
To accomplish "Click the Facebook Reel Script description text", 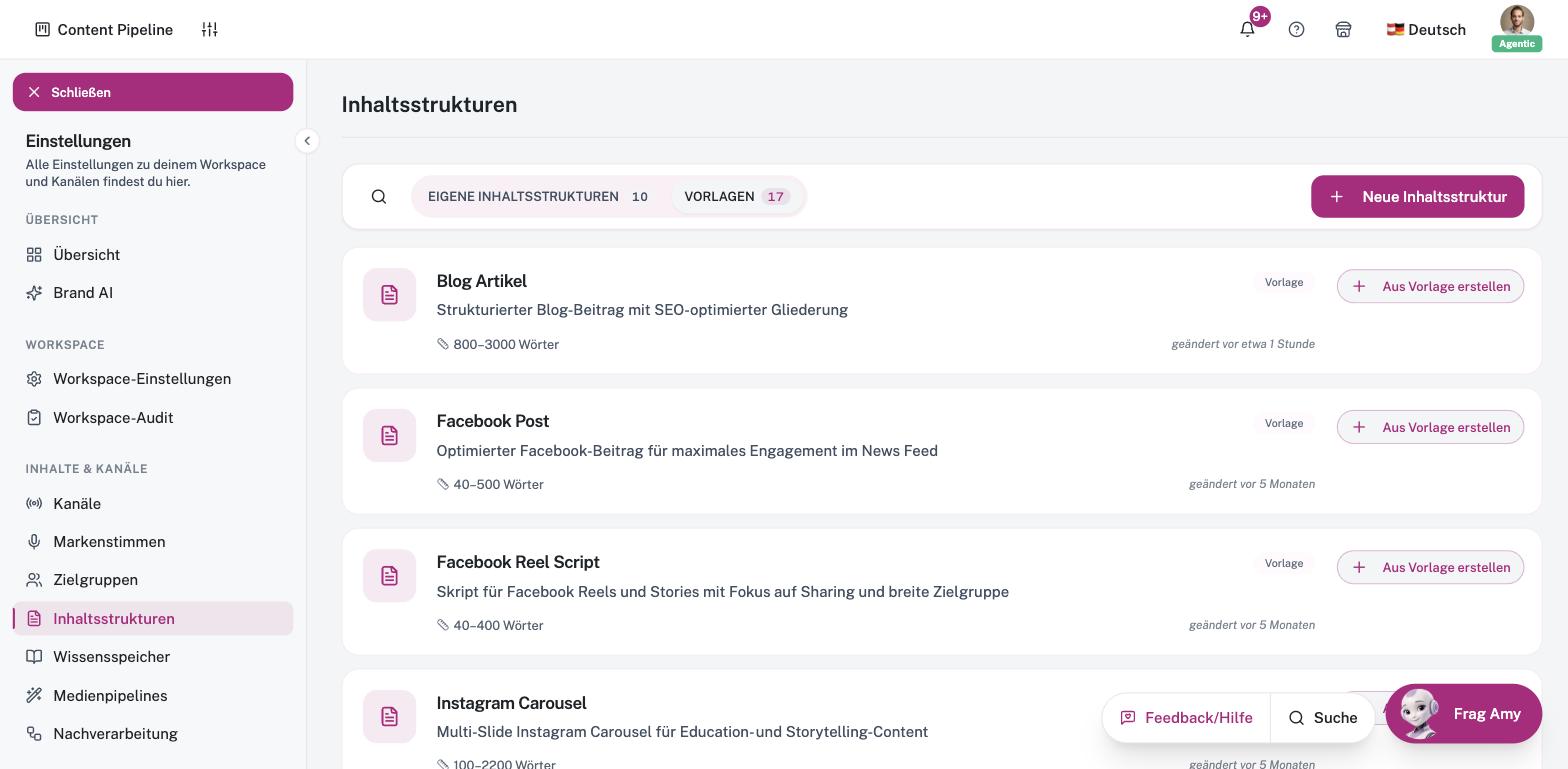I will click(x=723, y=592).
